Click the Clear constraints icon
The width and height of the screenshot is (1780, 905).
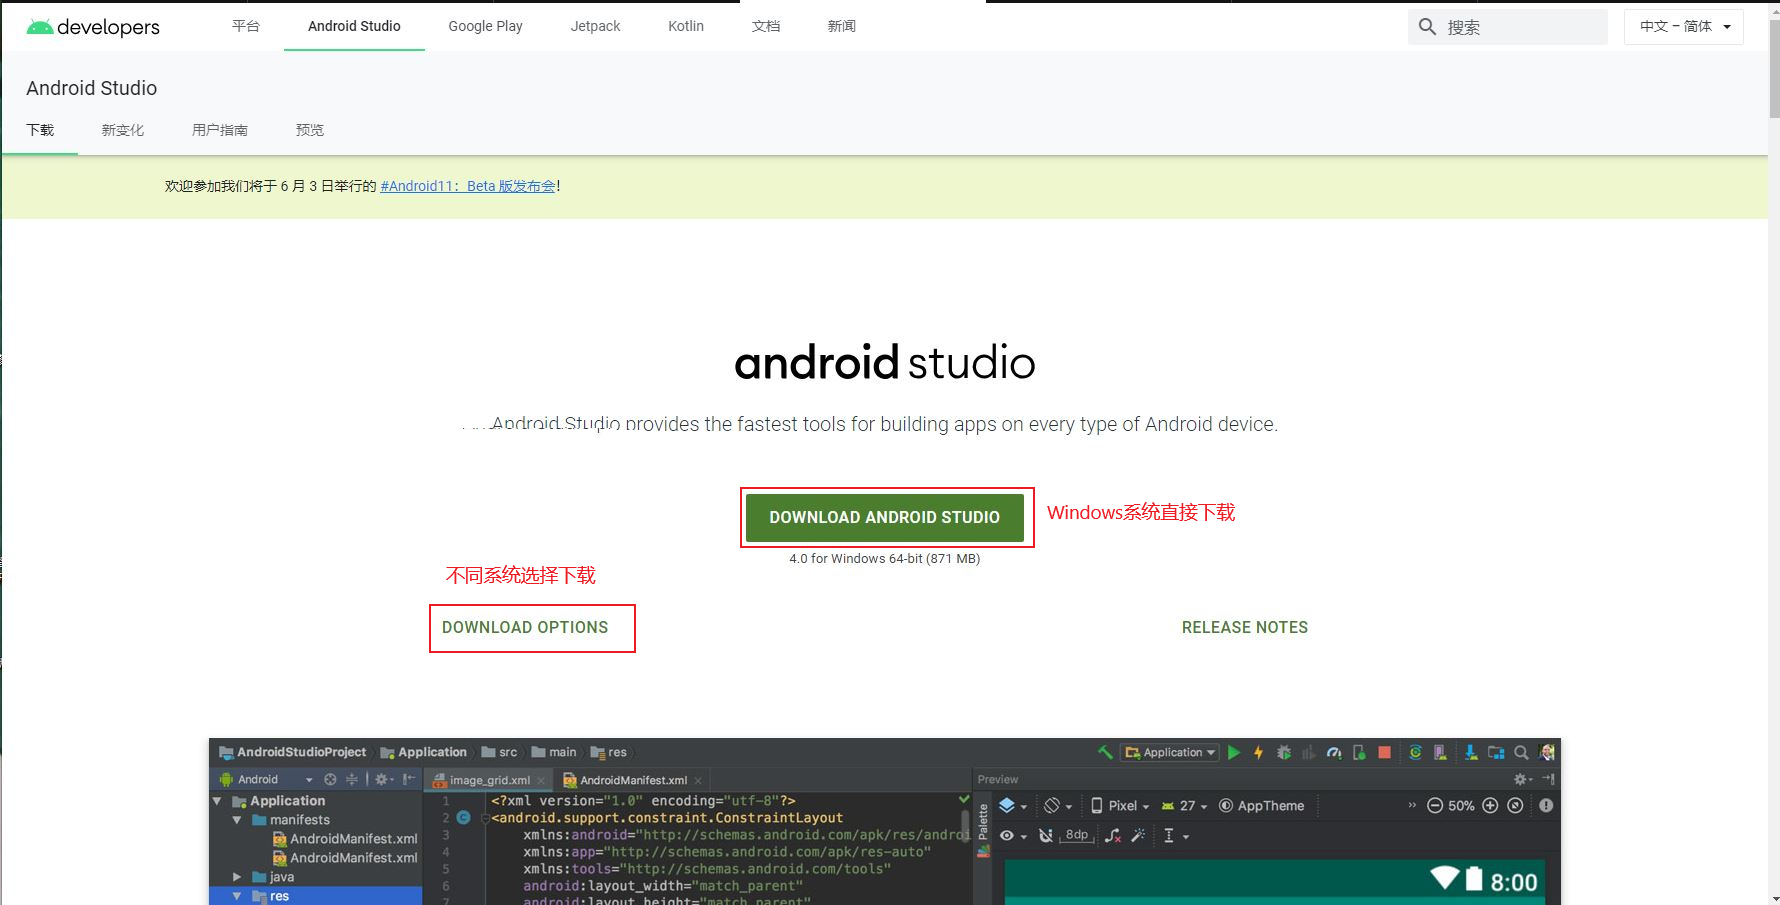coord(1113,836)
